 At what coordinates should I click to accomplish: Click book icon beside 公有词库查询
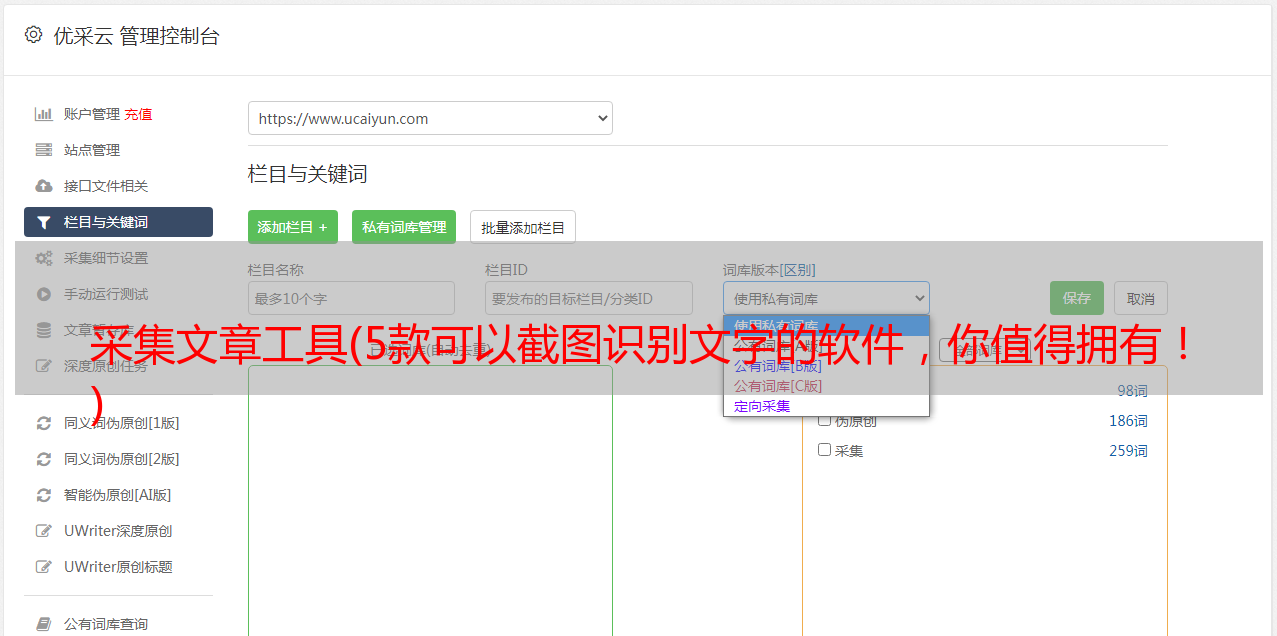(43, 624)
